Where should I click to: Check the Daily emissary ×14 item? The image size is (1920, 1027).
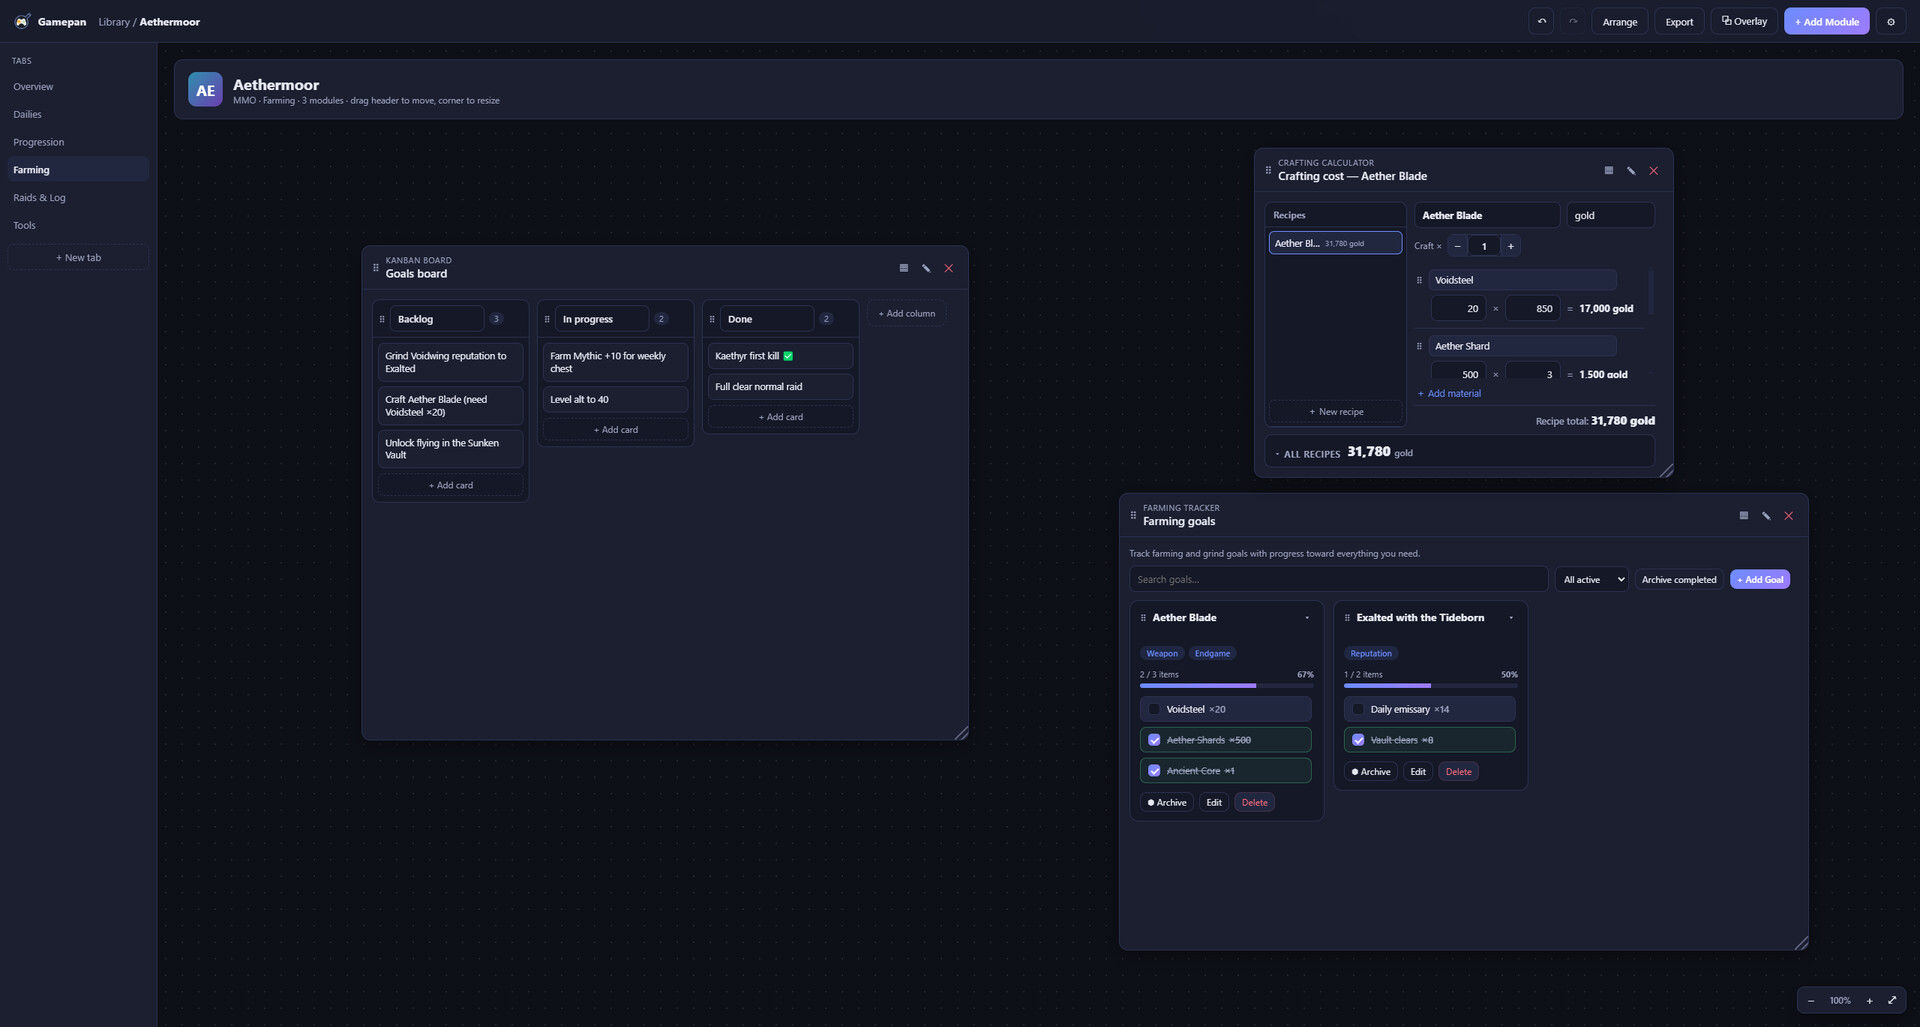(x=1358, y=709)
